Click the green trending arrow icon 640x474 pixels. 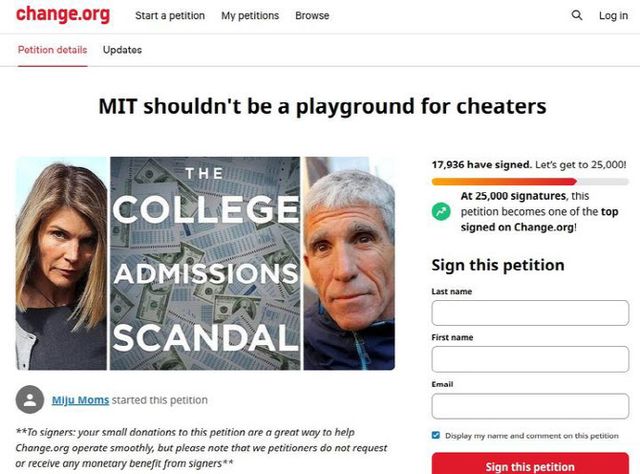(x=441, y=211)
